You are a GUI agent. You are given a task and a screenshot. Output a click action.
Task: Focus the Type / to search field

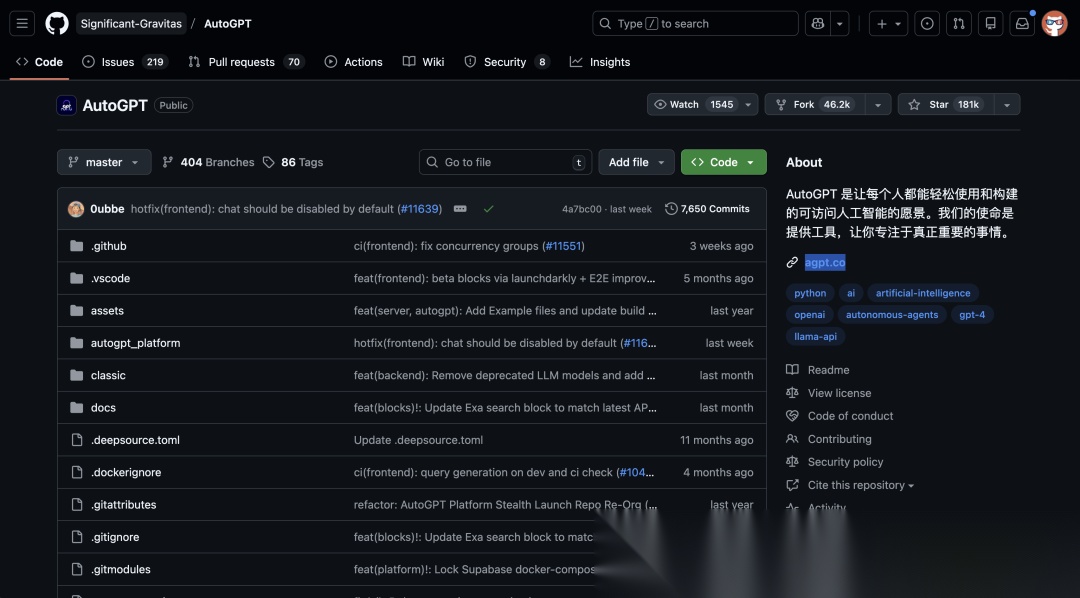point(695,23)
